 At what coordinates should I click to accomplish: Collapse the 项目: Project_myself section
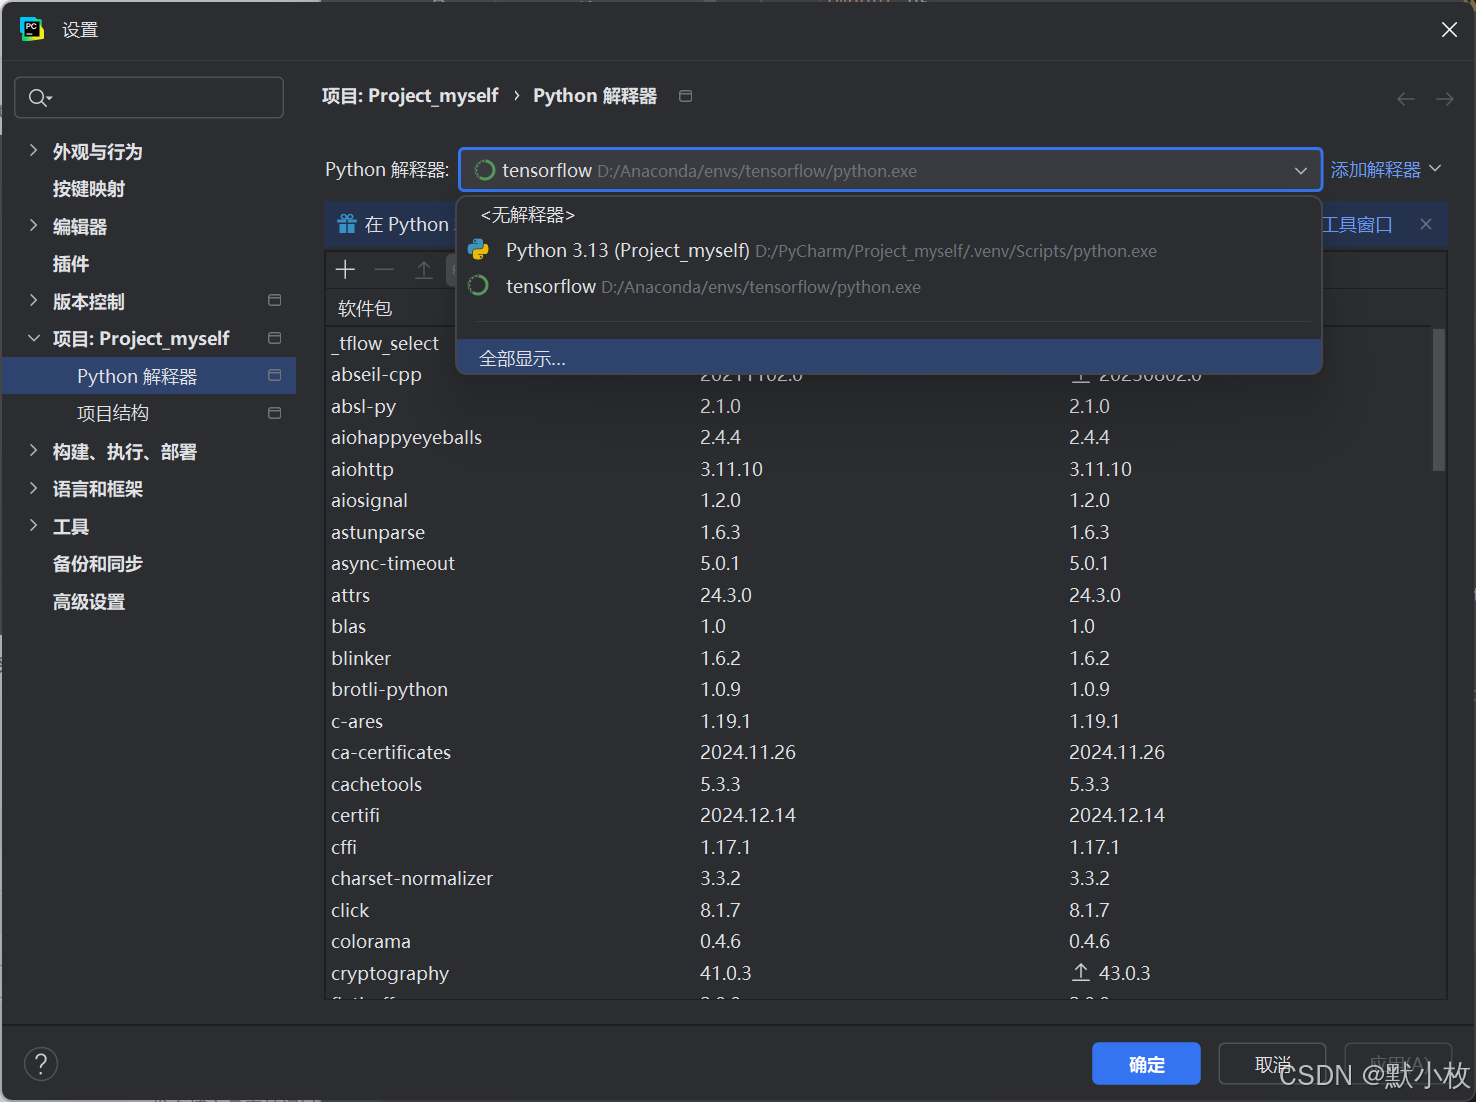pos(33,338)
